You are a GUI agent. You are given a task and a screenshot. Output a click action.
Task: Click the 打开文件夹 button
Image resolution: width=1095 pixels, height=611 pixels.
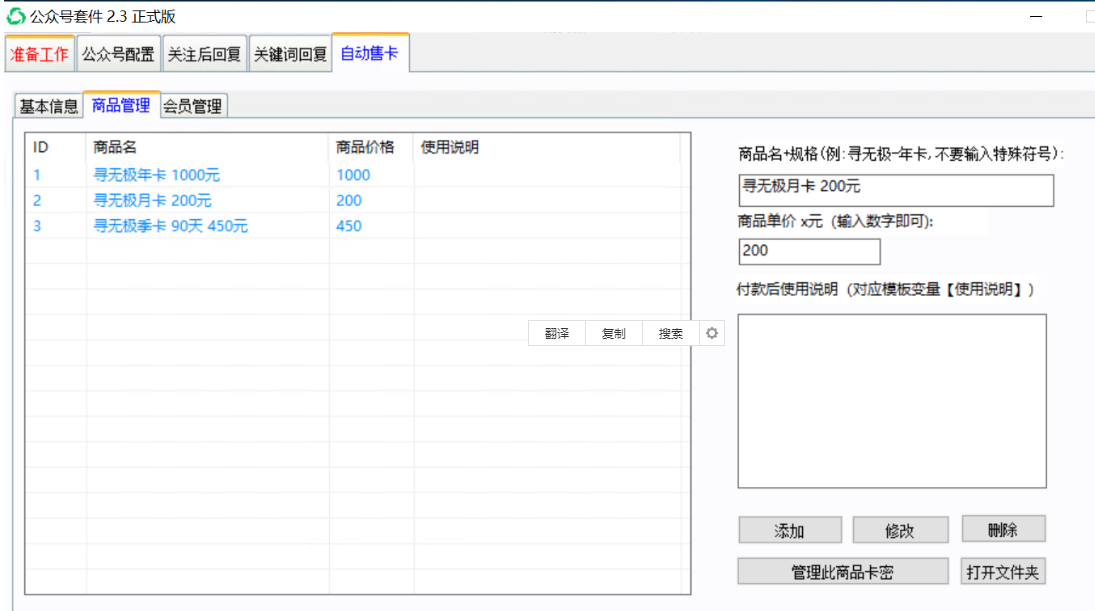tap(1003, 571)
